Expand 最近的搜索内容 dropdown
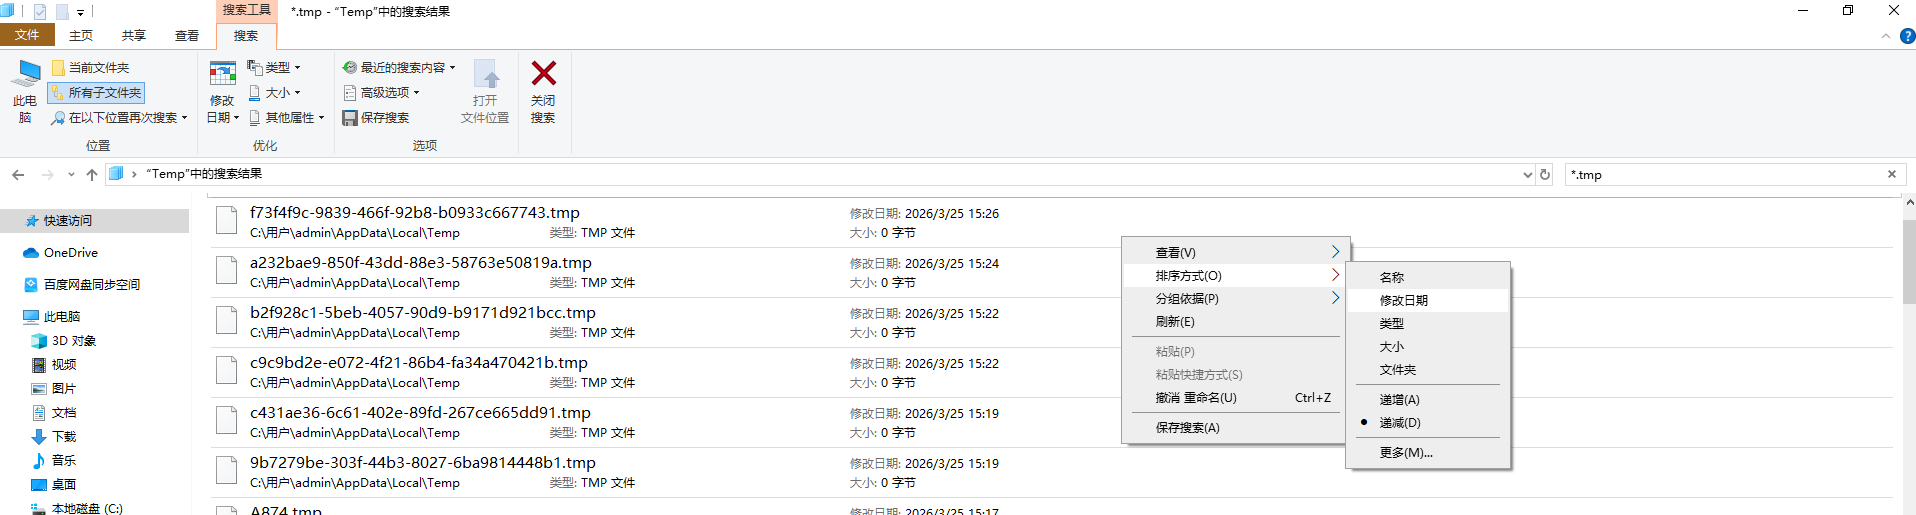This screenshot has width=1916, height=515. [x=400, y=68]
